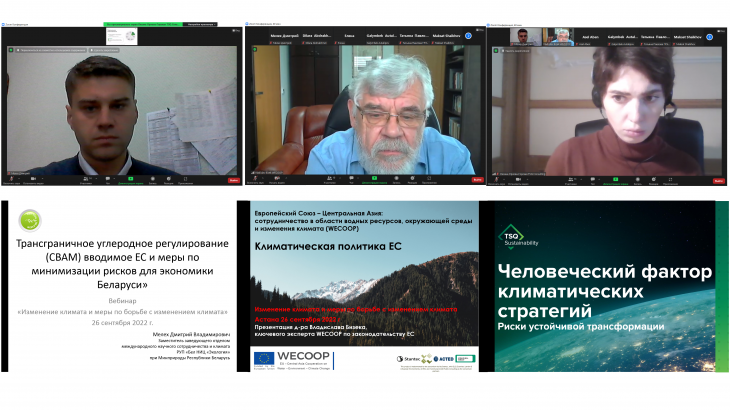This screenshot has height=410, width=730.
Task: Expand chat arrow in left Zoom window
Action: [x=114, y=179]
